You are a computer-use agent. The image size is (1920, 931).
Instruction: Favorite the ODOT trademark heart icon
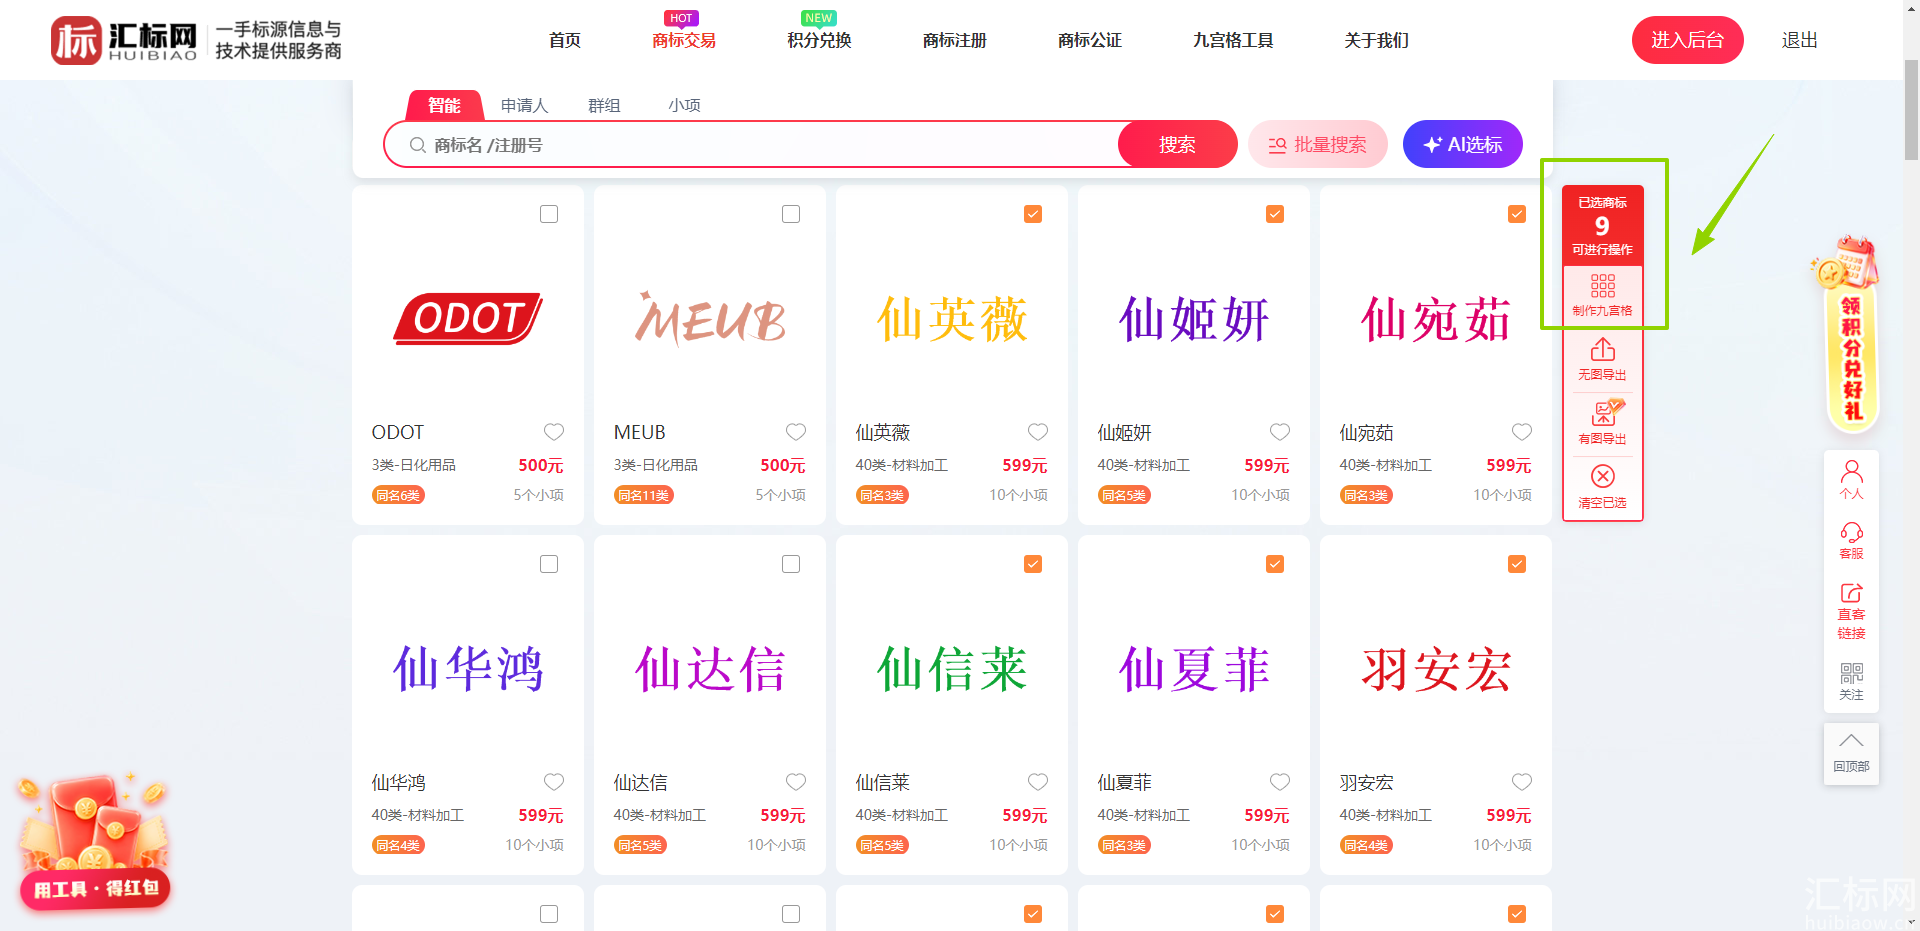tap(554, 432)
